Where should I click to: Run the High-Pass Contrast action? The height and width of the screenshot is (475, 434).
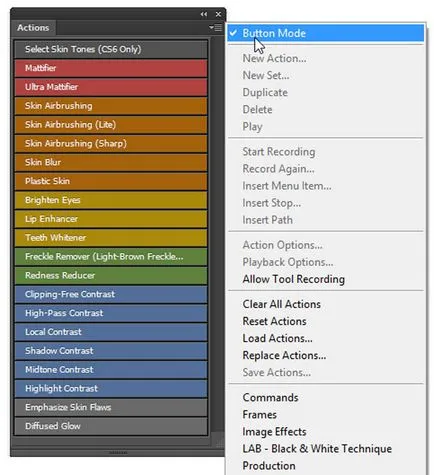click(111, 313)
